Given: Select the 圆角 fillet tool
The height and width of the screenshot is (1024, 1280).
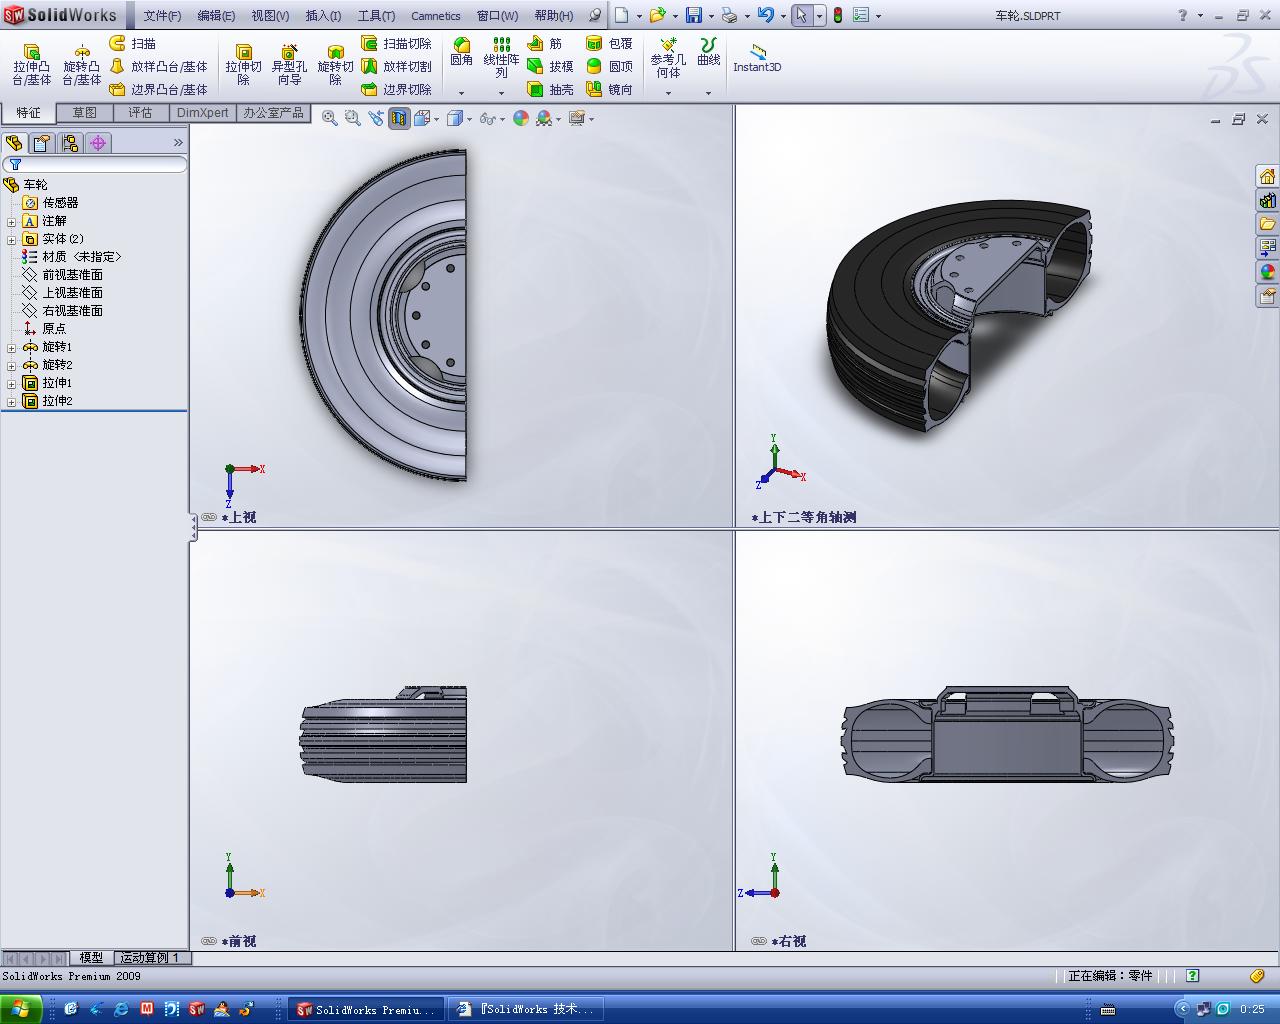Looking at the screenshot, I should pos(461,52).
